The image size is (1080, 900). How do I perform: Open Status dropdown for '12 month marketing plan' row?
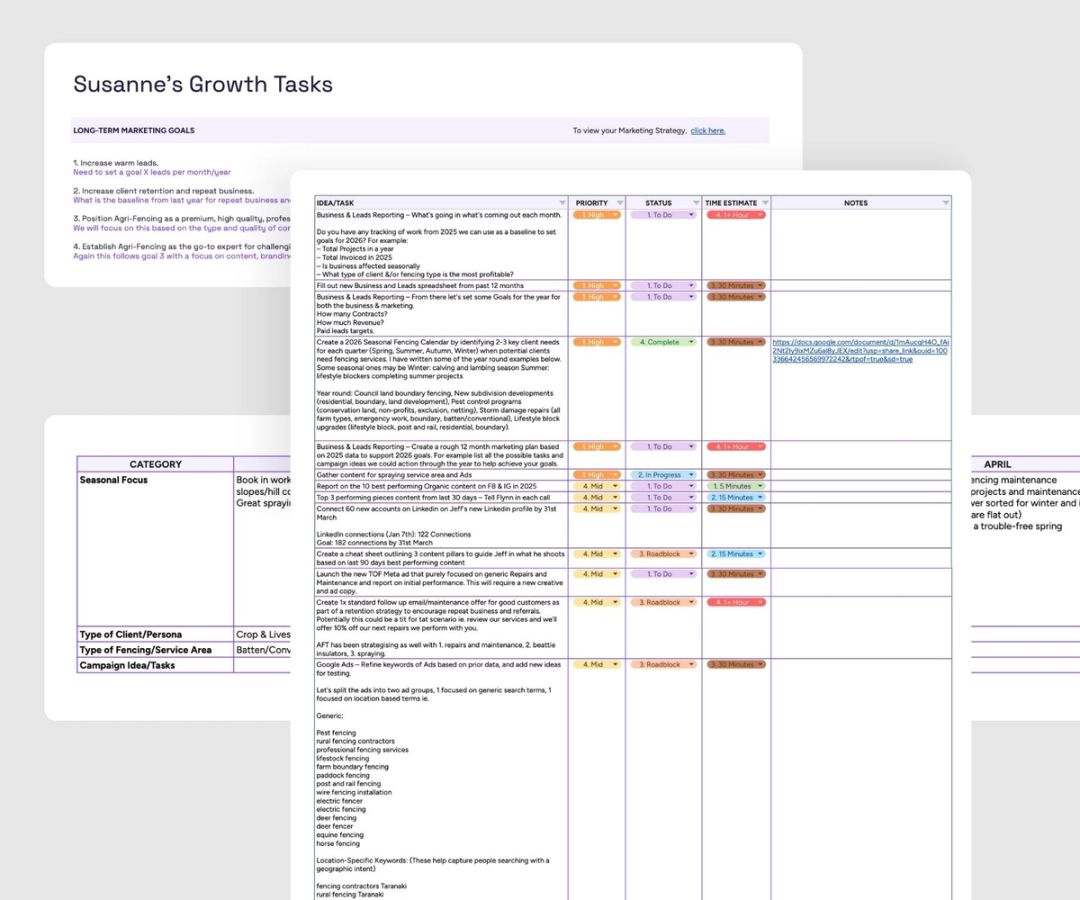(663, 446)
